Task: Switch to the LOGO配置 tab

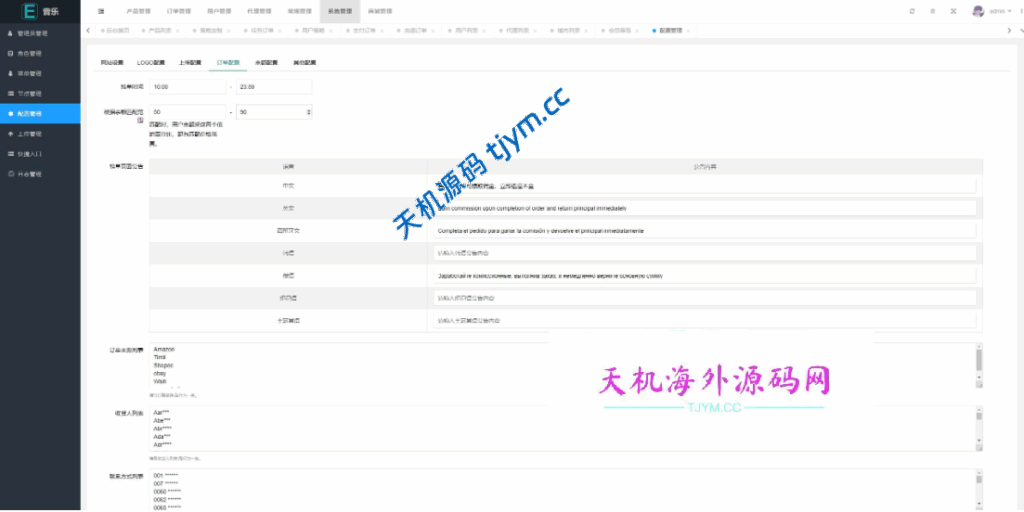Action: coord(151,62)
